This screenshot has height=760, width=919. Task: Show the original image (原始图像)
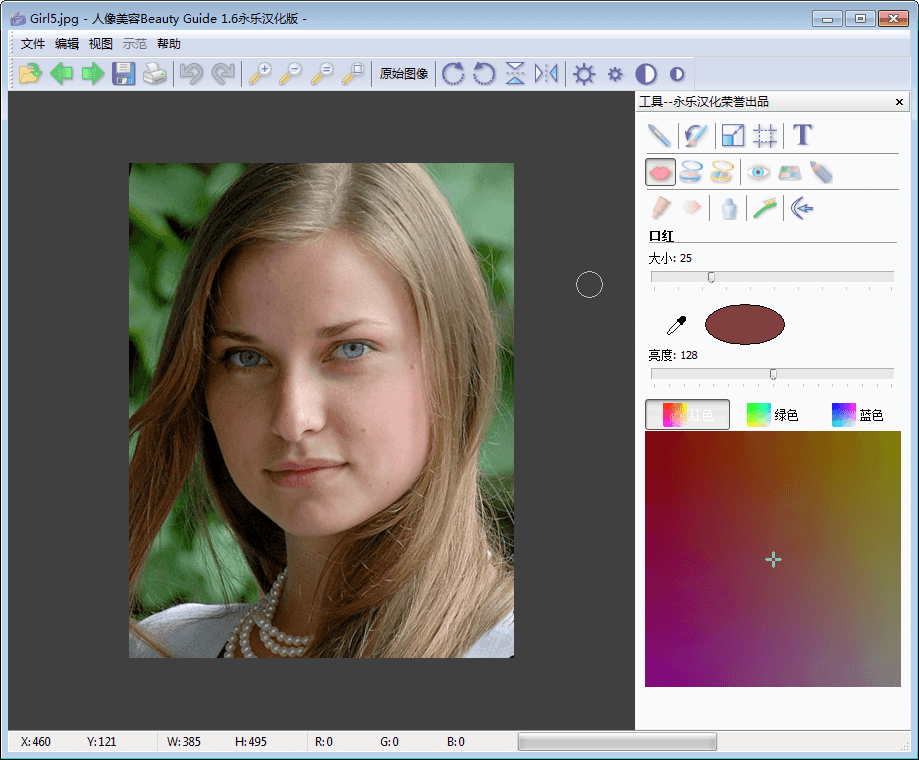[x=404, y=74]
